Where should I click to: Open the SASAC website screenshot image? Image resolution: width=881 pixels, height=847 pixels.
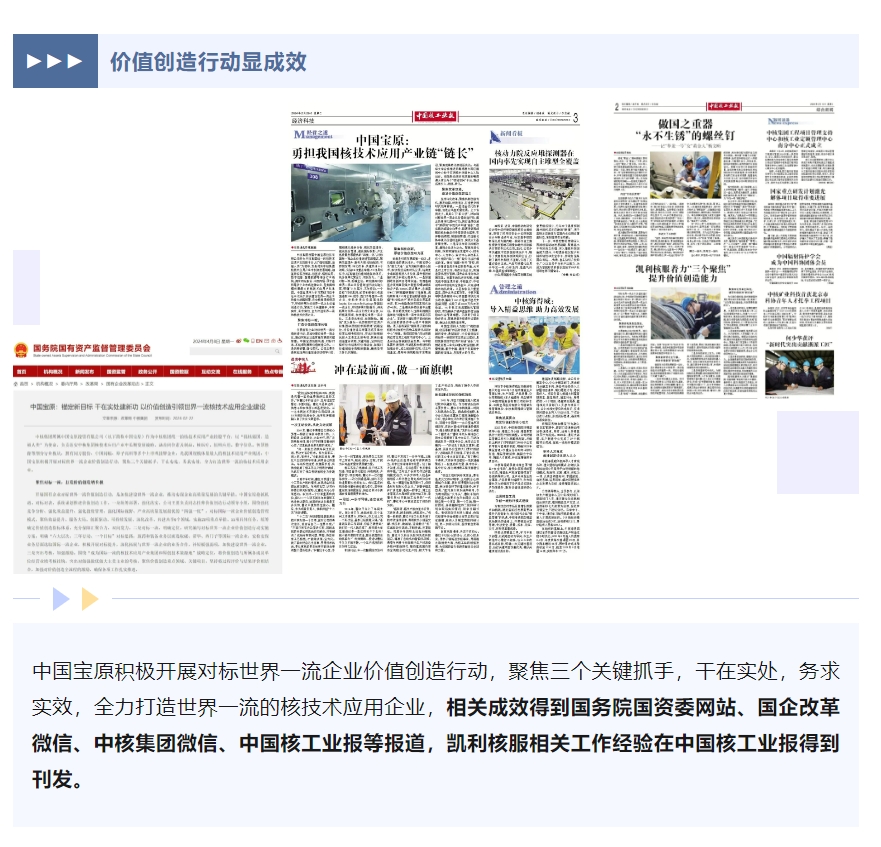pos(148,455)
